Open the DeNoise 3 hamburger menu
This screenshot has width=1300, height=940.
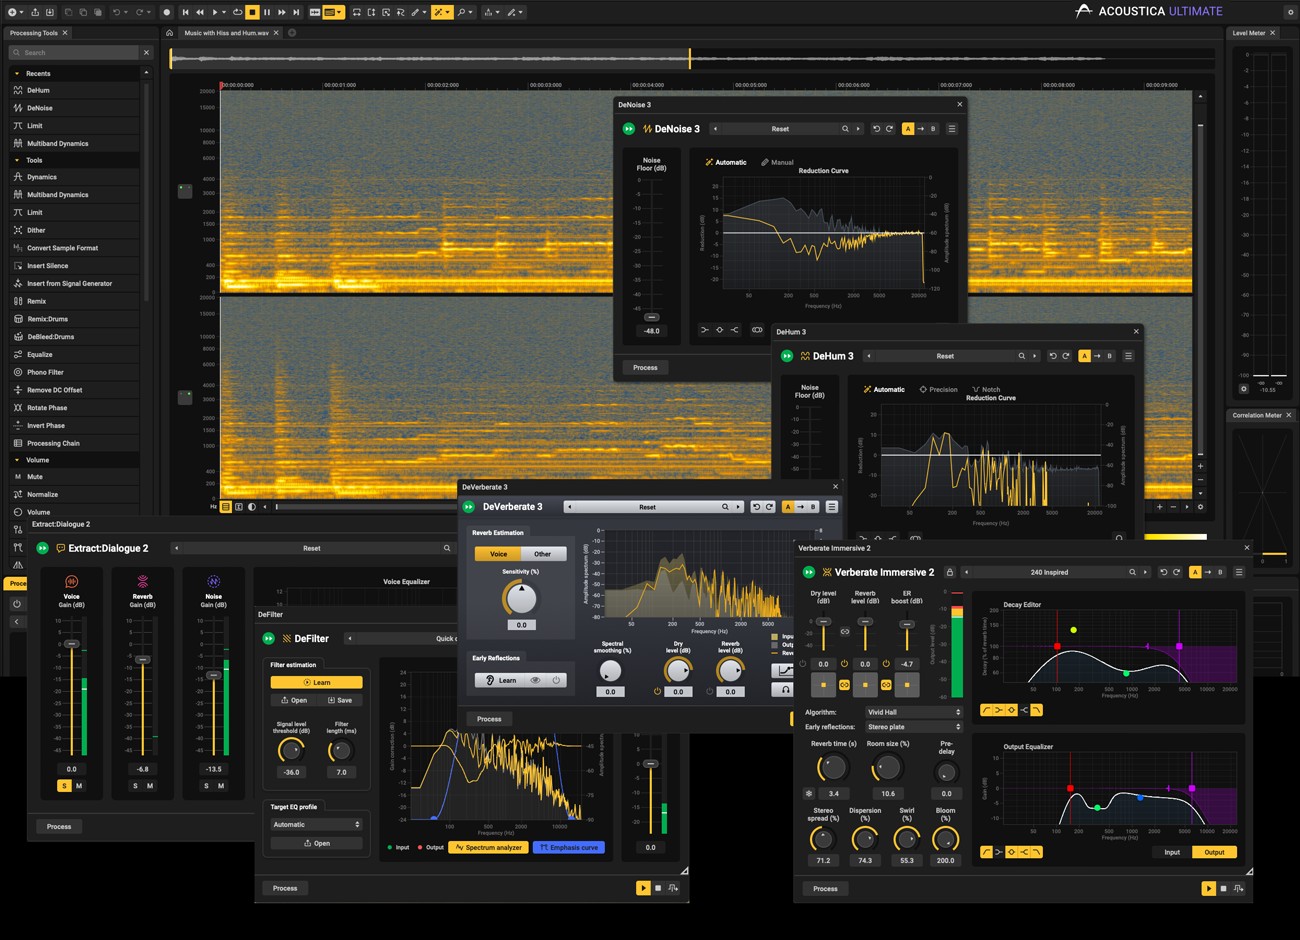pos(952,129)
